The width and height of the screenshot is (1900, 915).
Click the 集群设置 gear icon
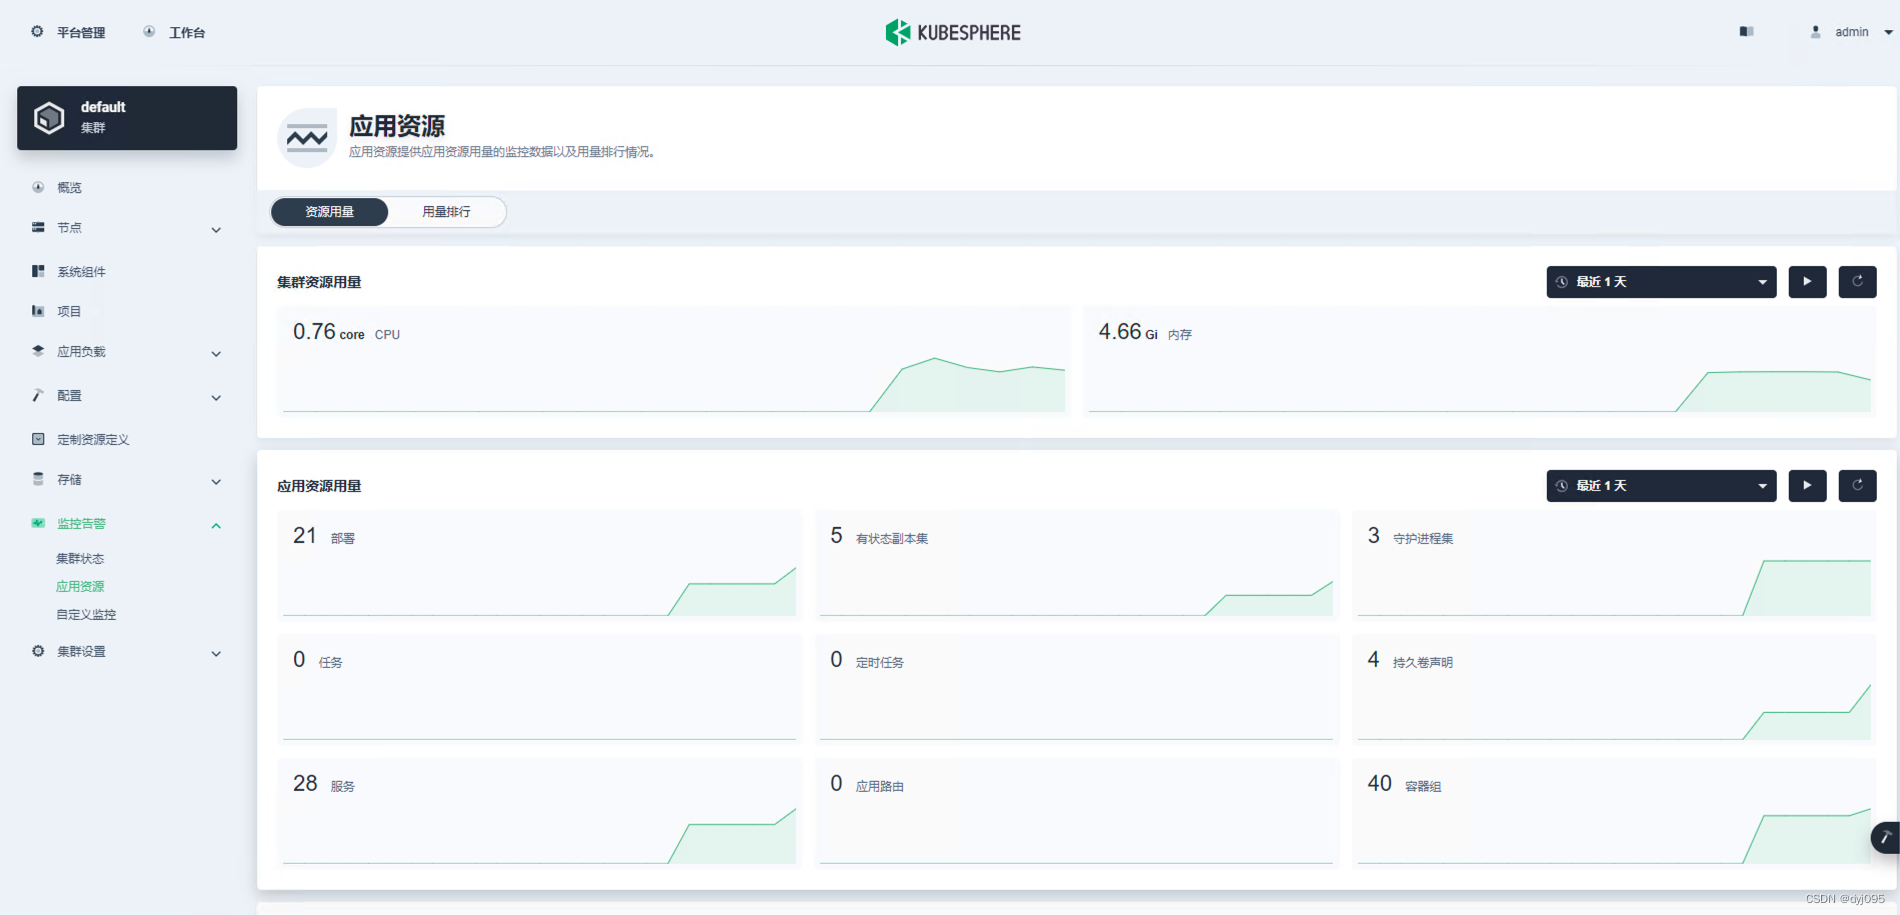click(x=38, y=651)
